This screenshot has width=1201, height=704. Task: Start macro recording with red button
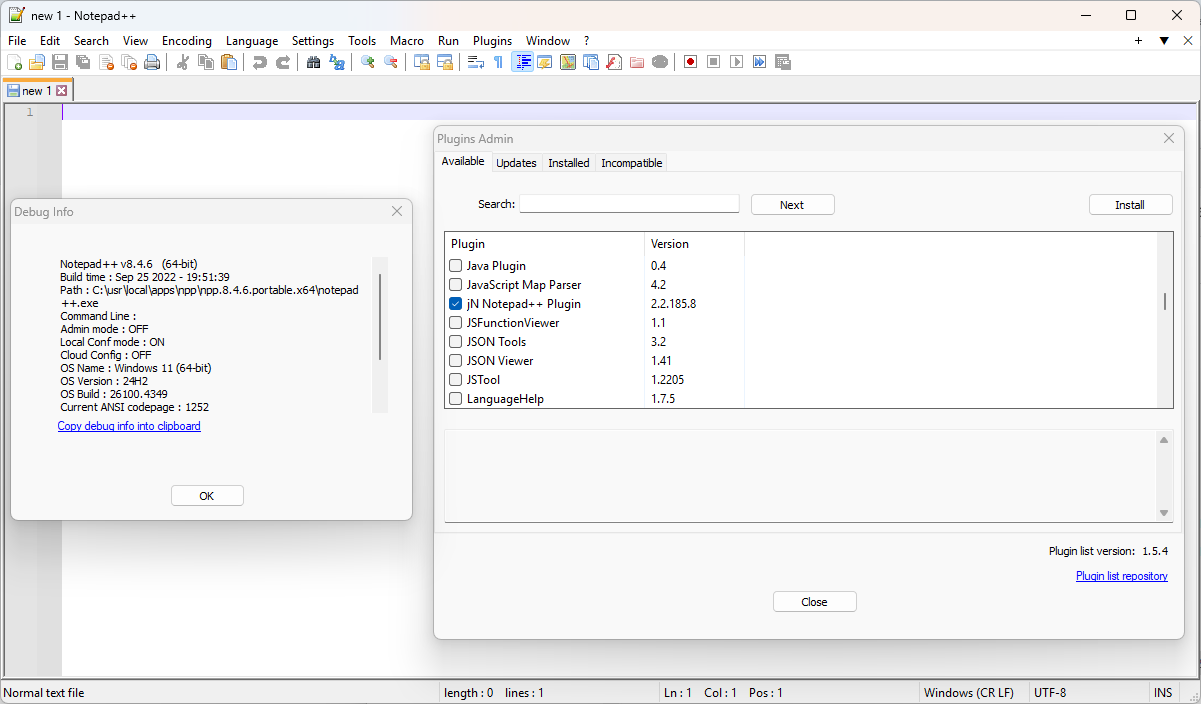tap(691, 62)
